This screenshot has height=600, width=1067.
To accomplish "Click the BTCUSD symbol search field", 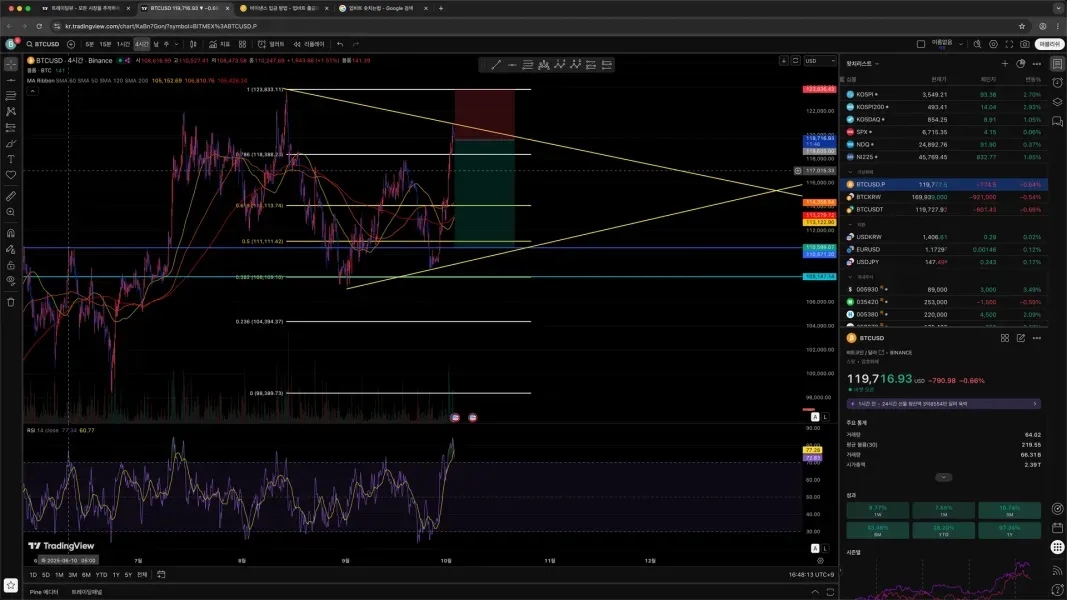I will pyautogui.click(x=46, y=44).
